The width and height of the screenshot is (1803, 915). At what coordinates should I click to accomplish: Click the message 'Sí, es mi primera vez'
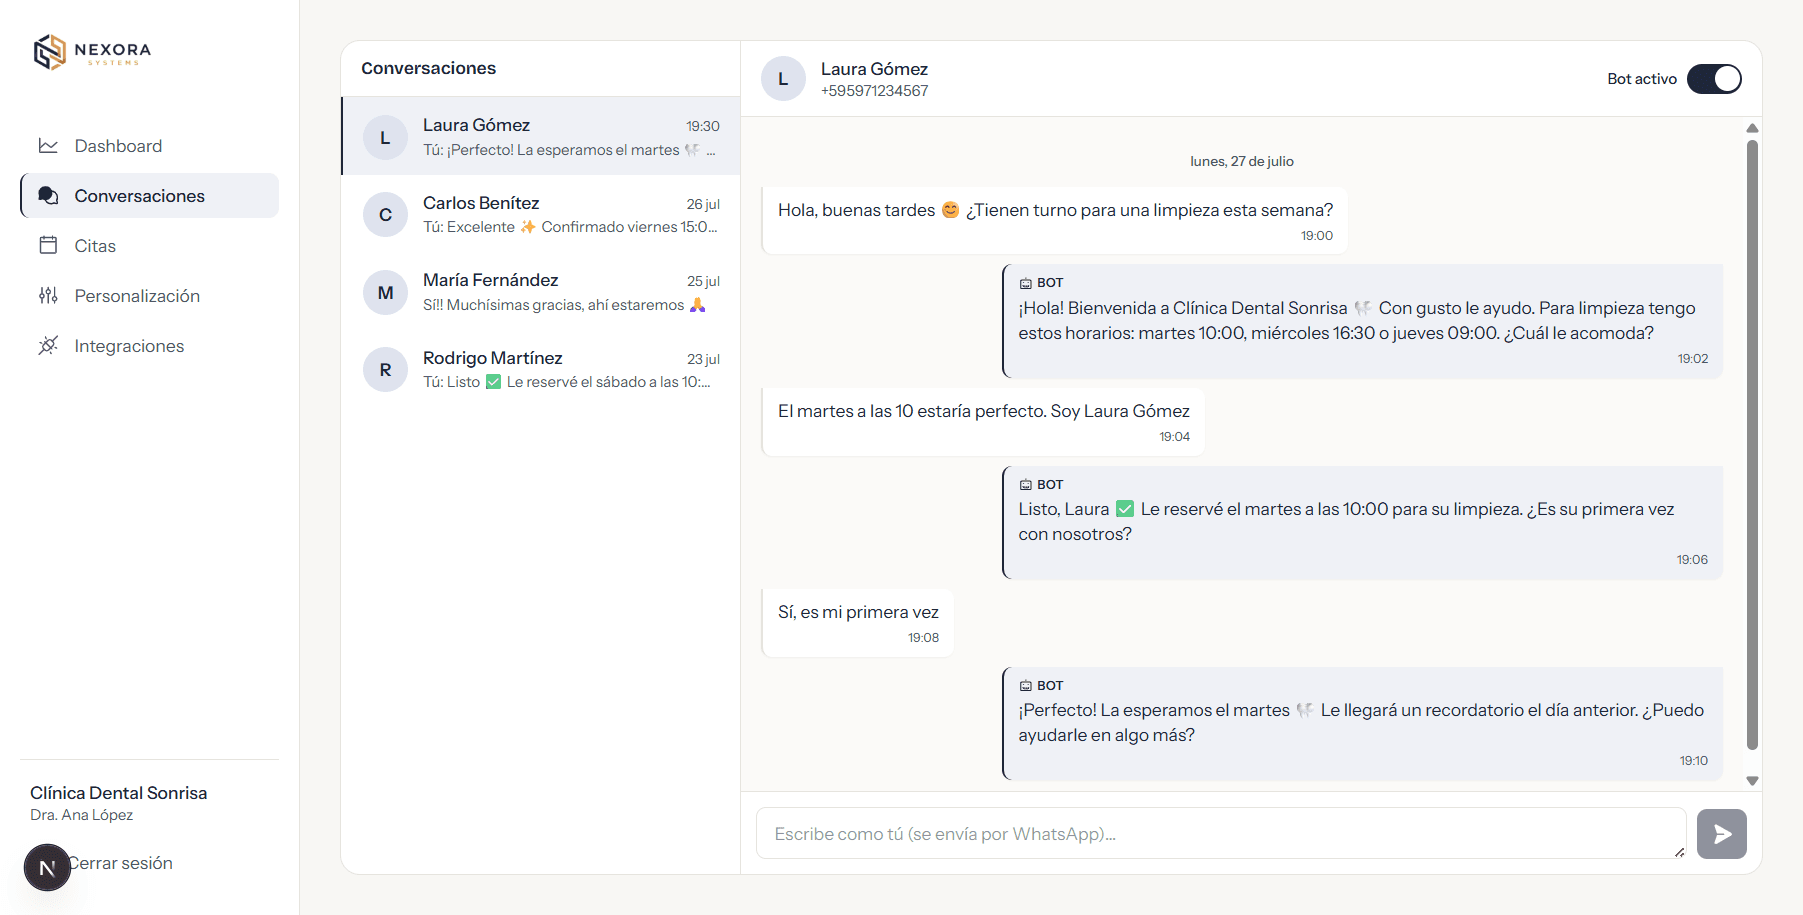click(858, 623)
